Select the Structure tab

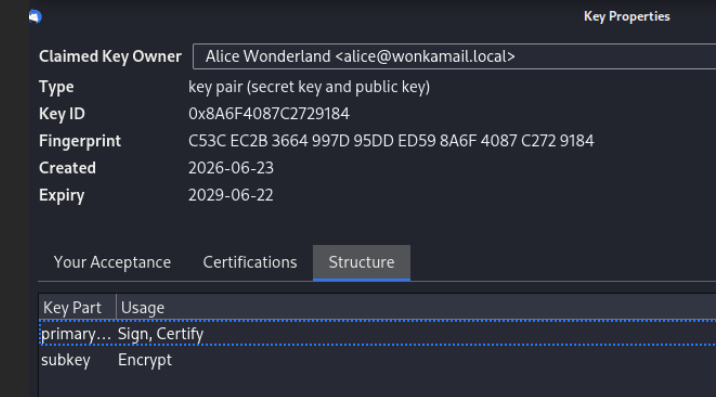click(361, 262)
